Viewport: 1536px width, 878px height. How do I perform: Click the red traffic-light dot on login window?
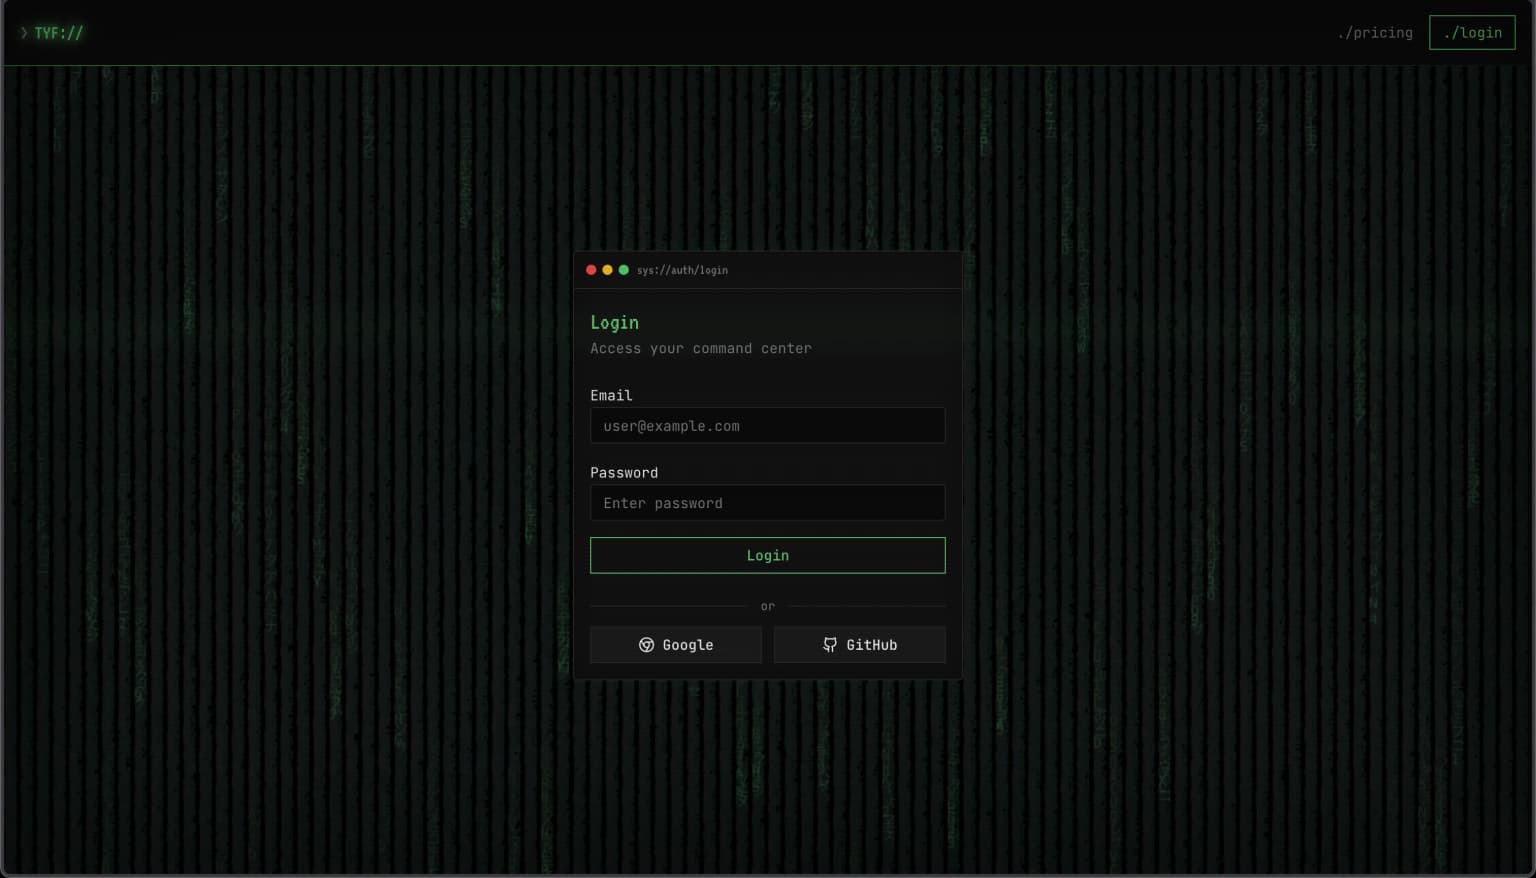(x=590, y=269)
